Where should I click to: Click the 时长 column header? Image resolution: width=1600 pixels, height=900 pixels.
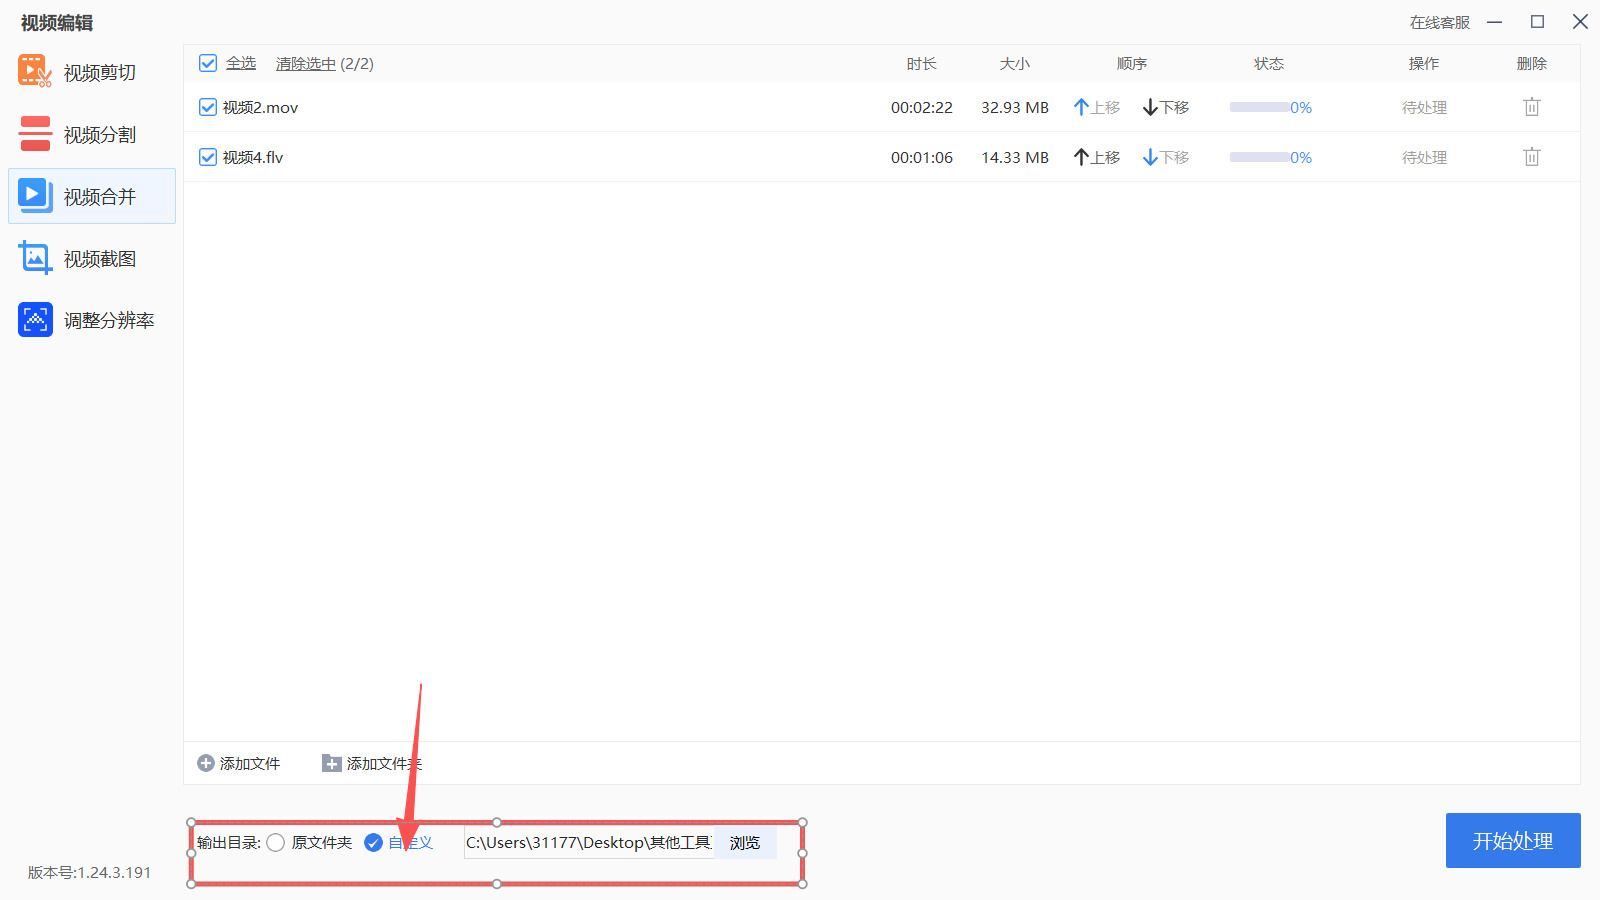click(x=922, y=64)
